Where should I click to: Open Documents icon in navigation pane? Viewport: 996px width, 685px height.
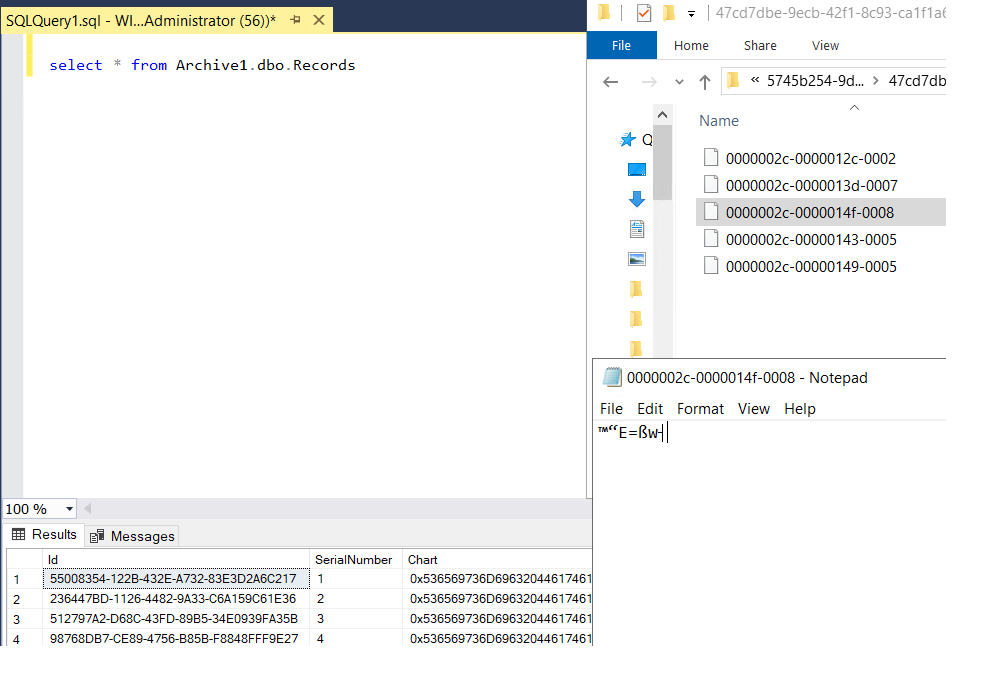[x=637, y=229]
